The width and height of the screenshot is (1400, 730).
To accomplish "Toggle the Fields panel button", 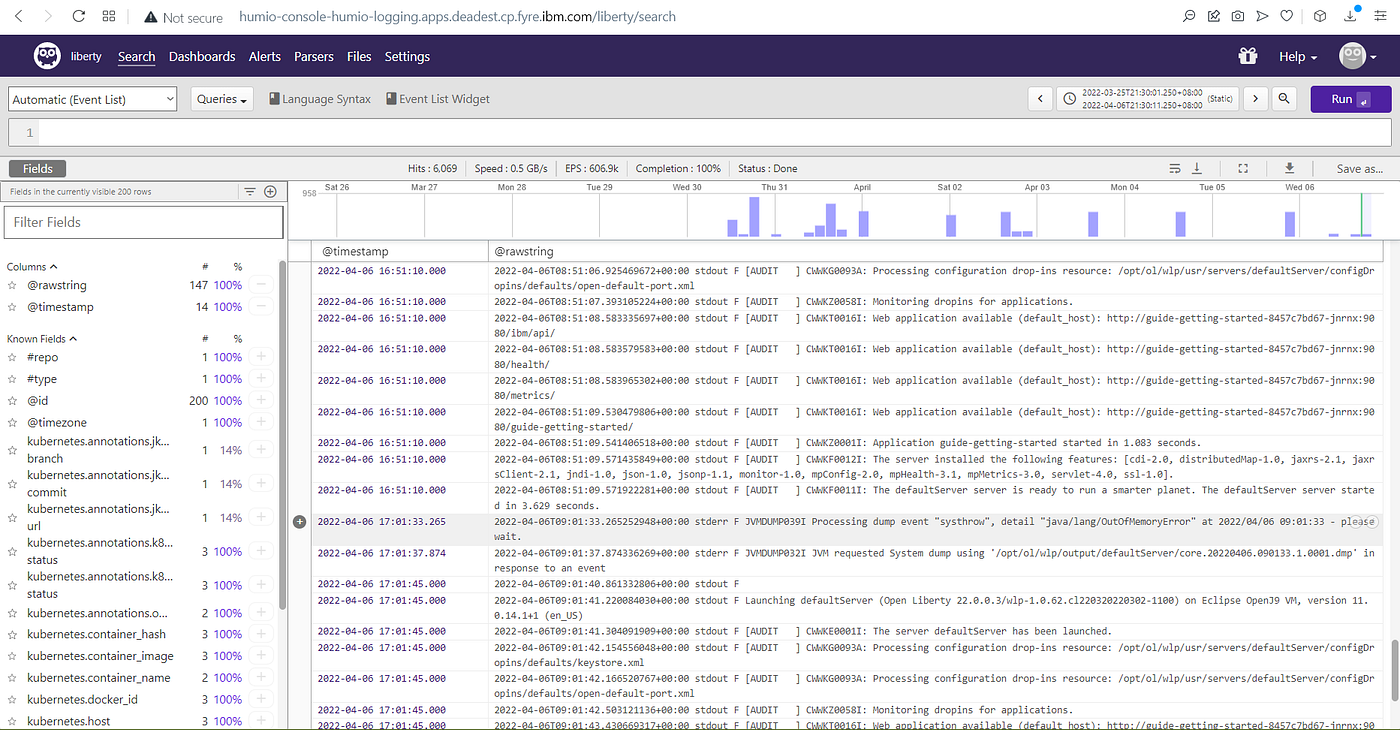I will 38,169.
